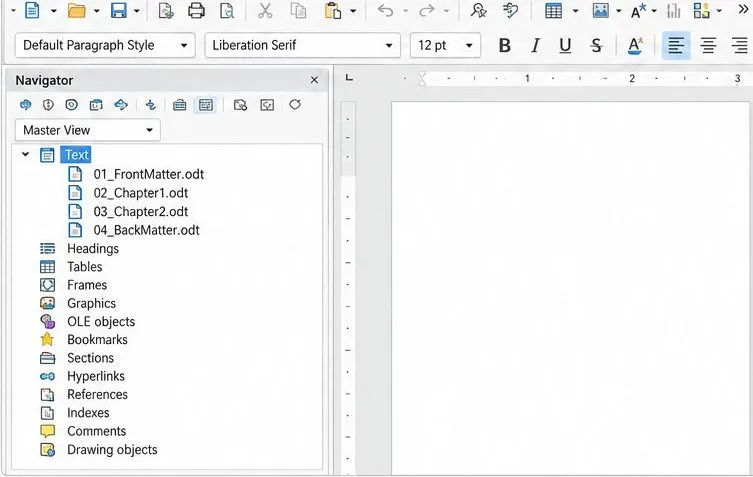Open the dropdown arrow beside Paste
Screen dimensions: 753x477
point(353,11)
